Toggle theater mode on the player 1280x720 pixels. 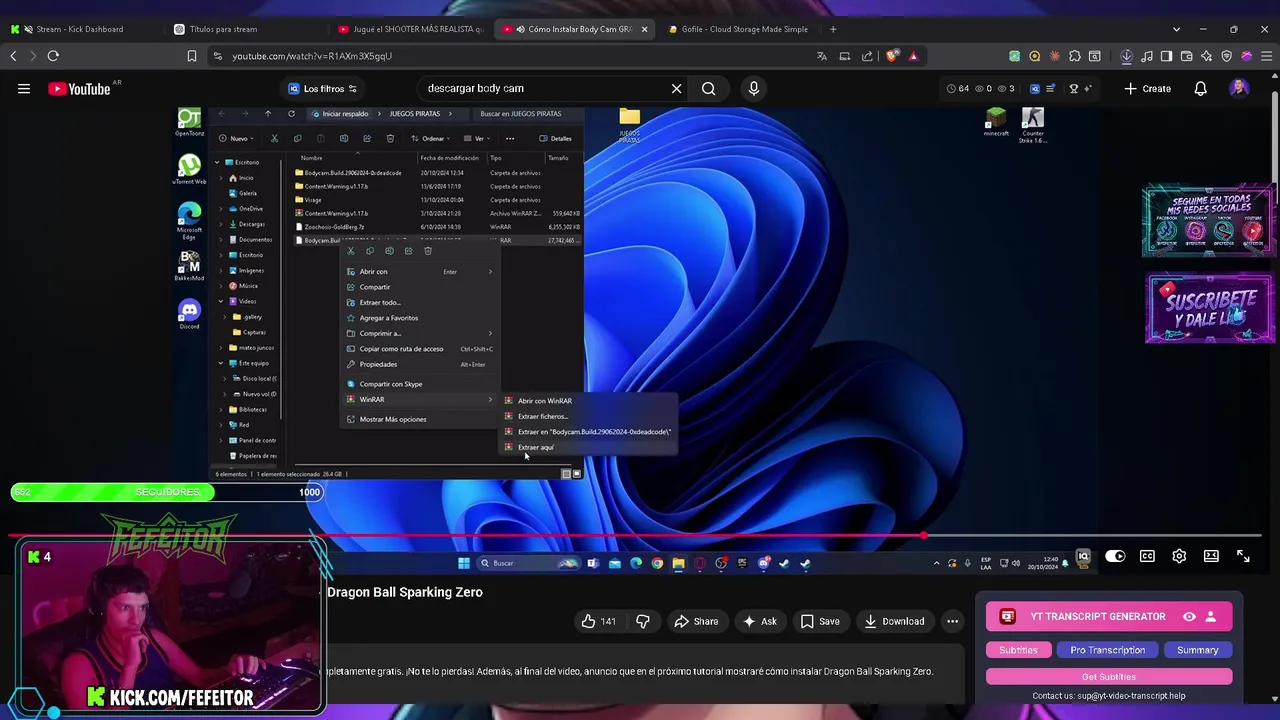[1211, 556]
